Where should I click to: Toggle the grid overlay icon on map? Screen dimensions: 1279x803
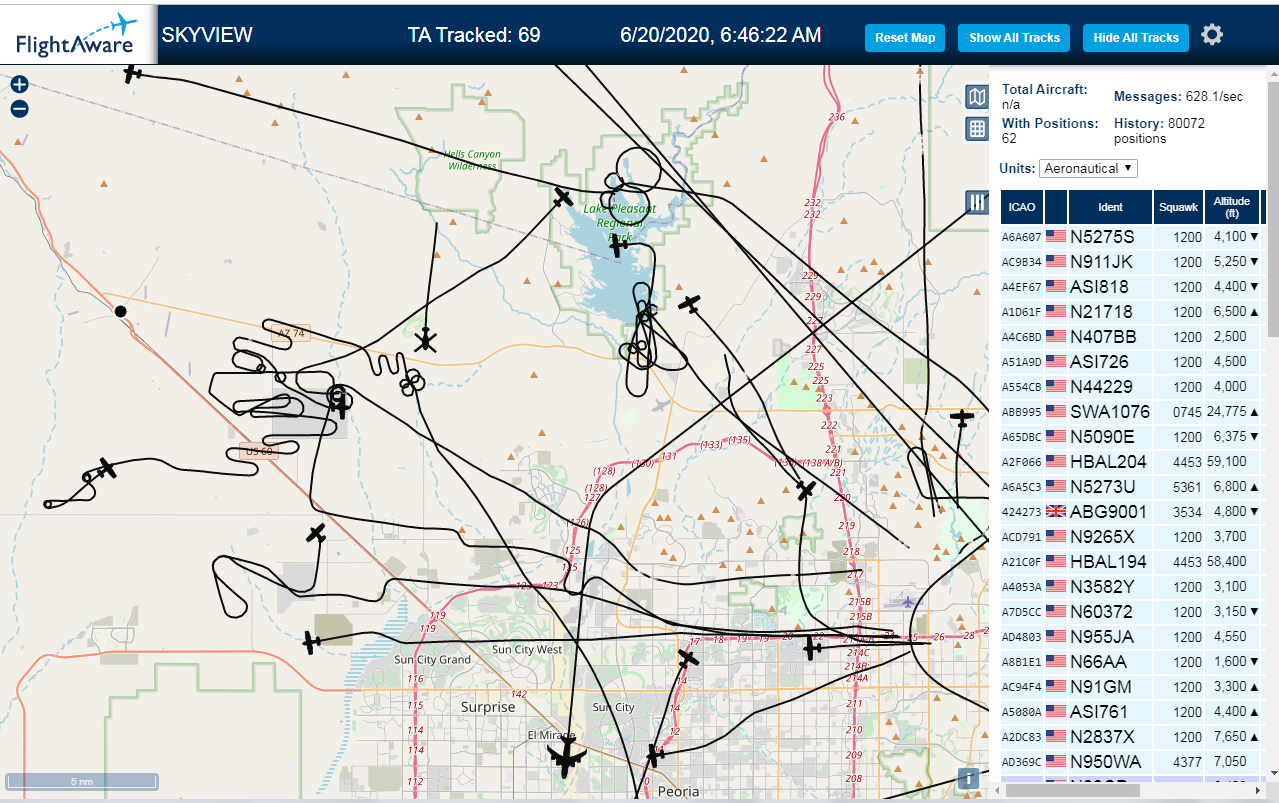coord(977,128)
